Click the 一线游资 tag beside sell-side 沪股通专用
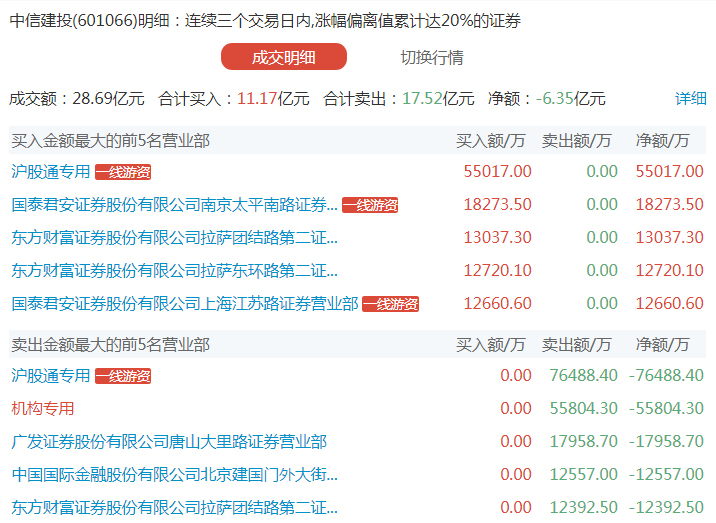Screen dimensions: 716x523 tap(123, 376)
